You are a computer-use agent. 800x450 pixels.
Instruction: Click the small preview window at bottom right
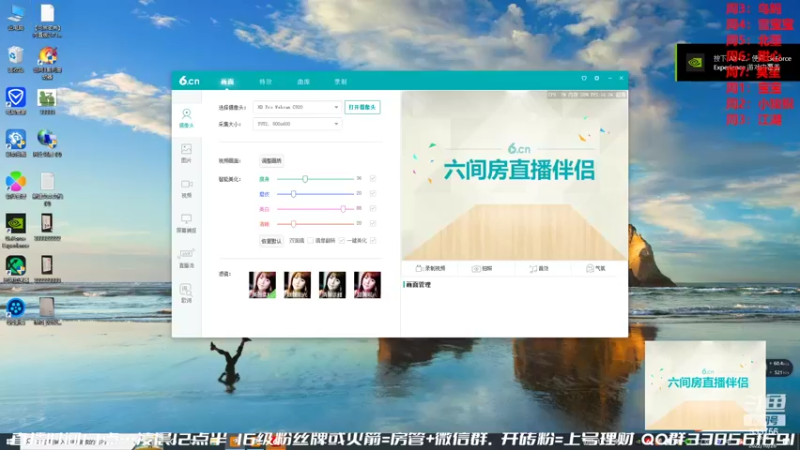point(705,385)
